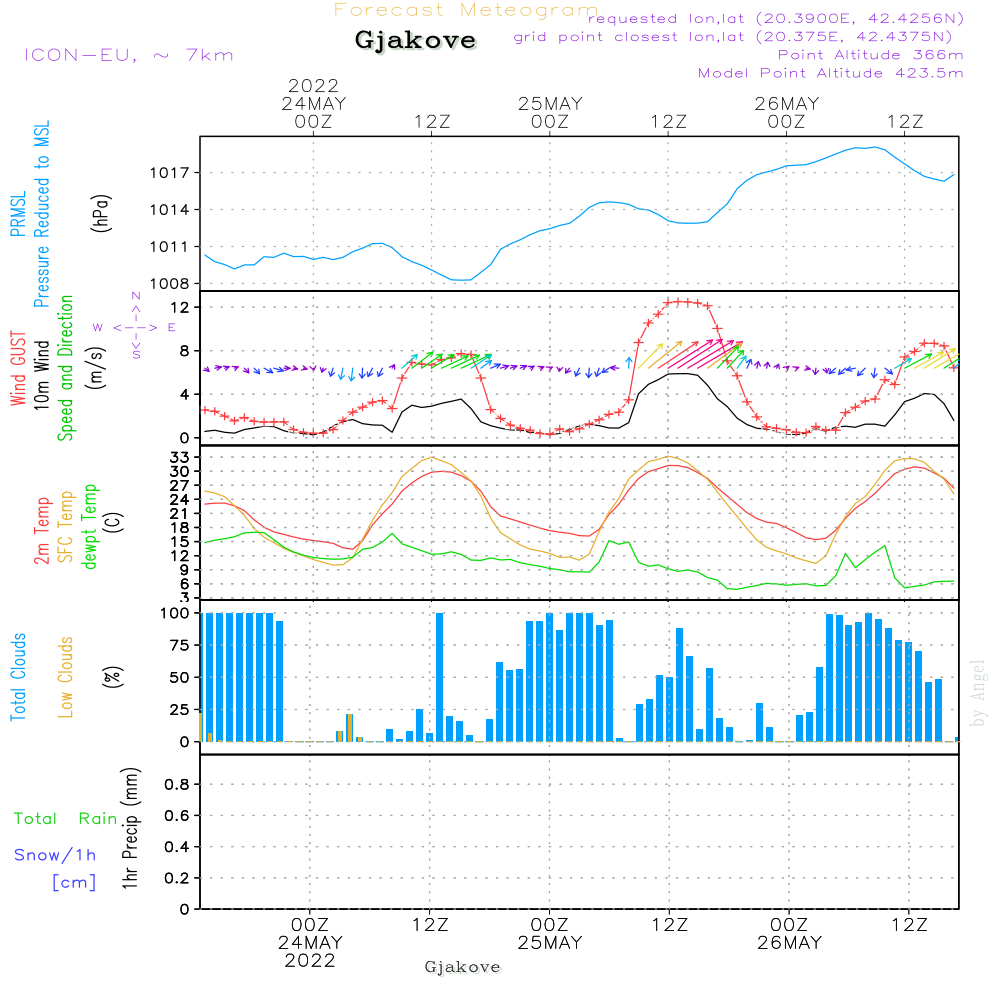Click the isolated 100% cloud bar at 12Z 24MAY
The image size is (1000, 1000).
(439, 677)
